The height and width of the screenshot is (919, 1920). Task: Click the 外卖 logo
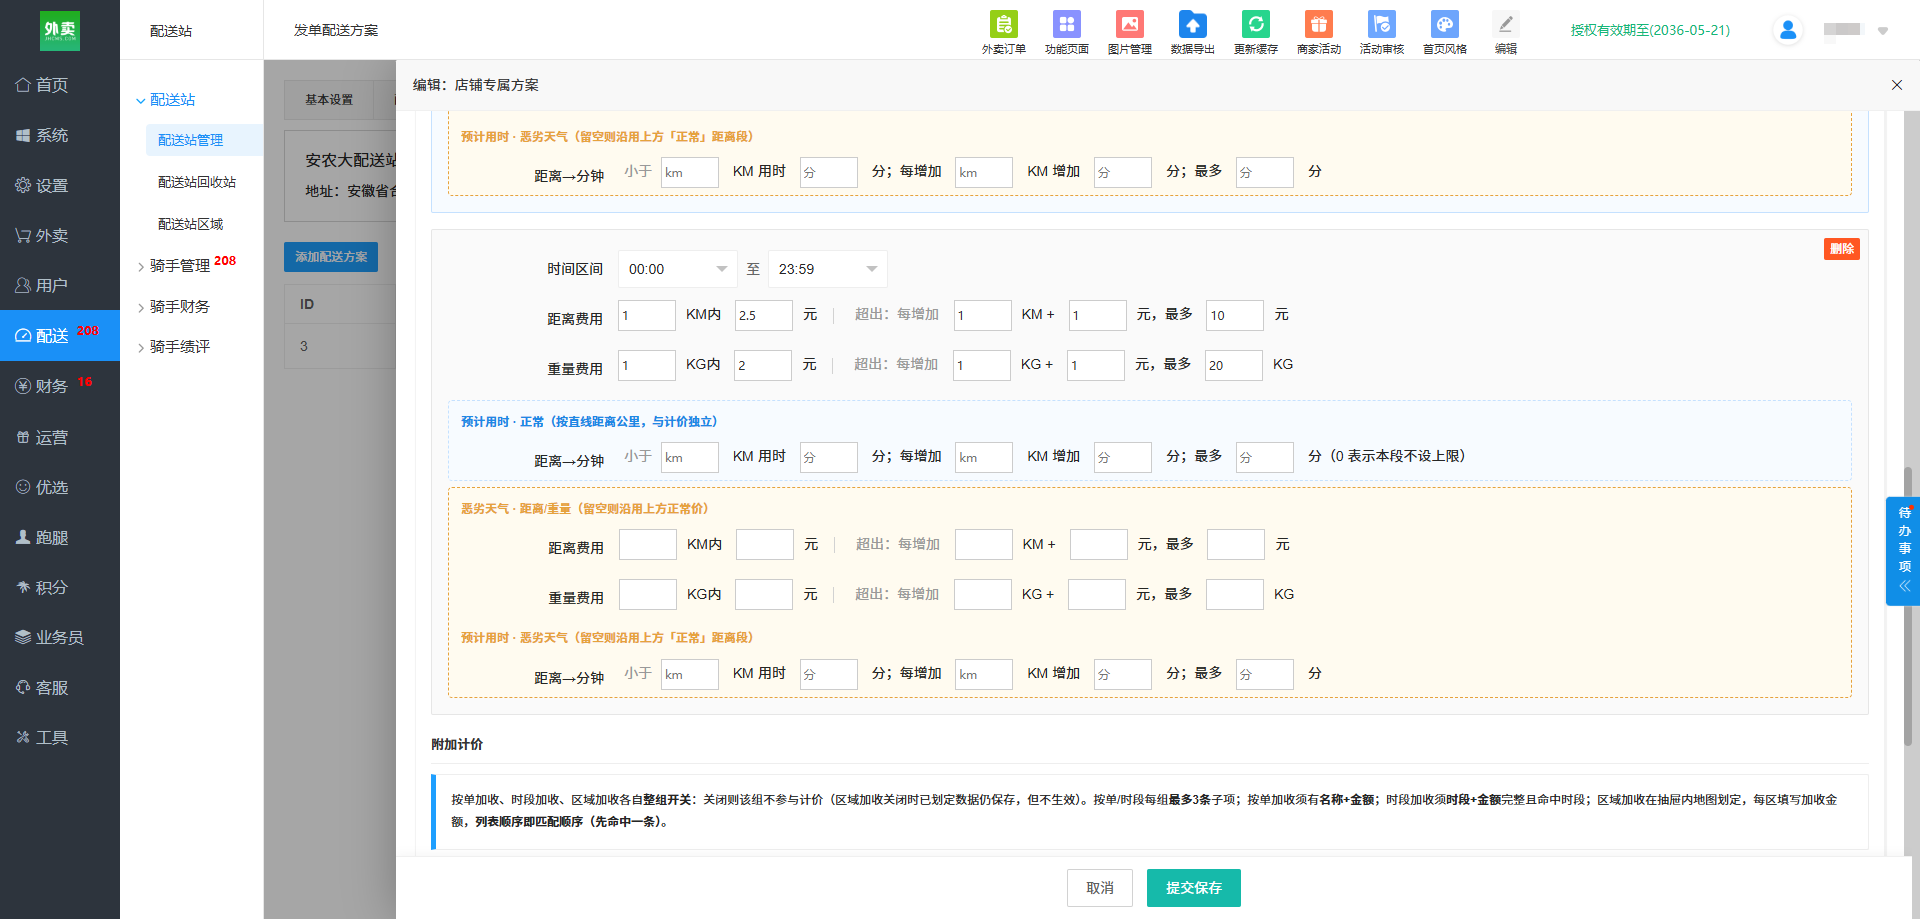[60, 30]
